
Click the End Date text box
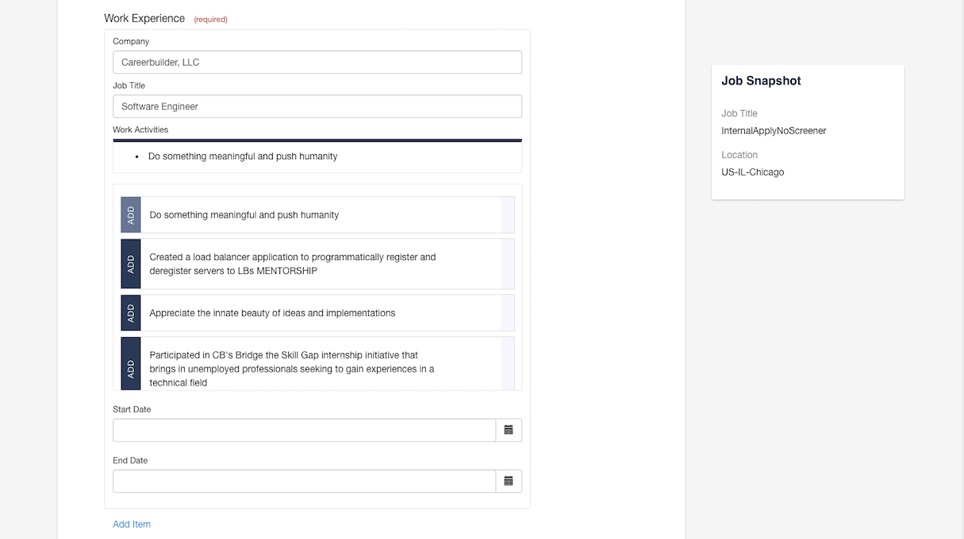tap(304, 481)
